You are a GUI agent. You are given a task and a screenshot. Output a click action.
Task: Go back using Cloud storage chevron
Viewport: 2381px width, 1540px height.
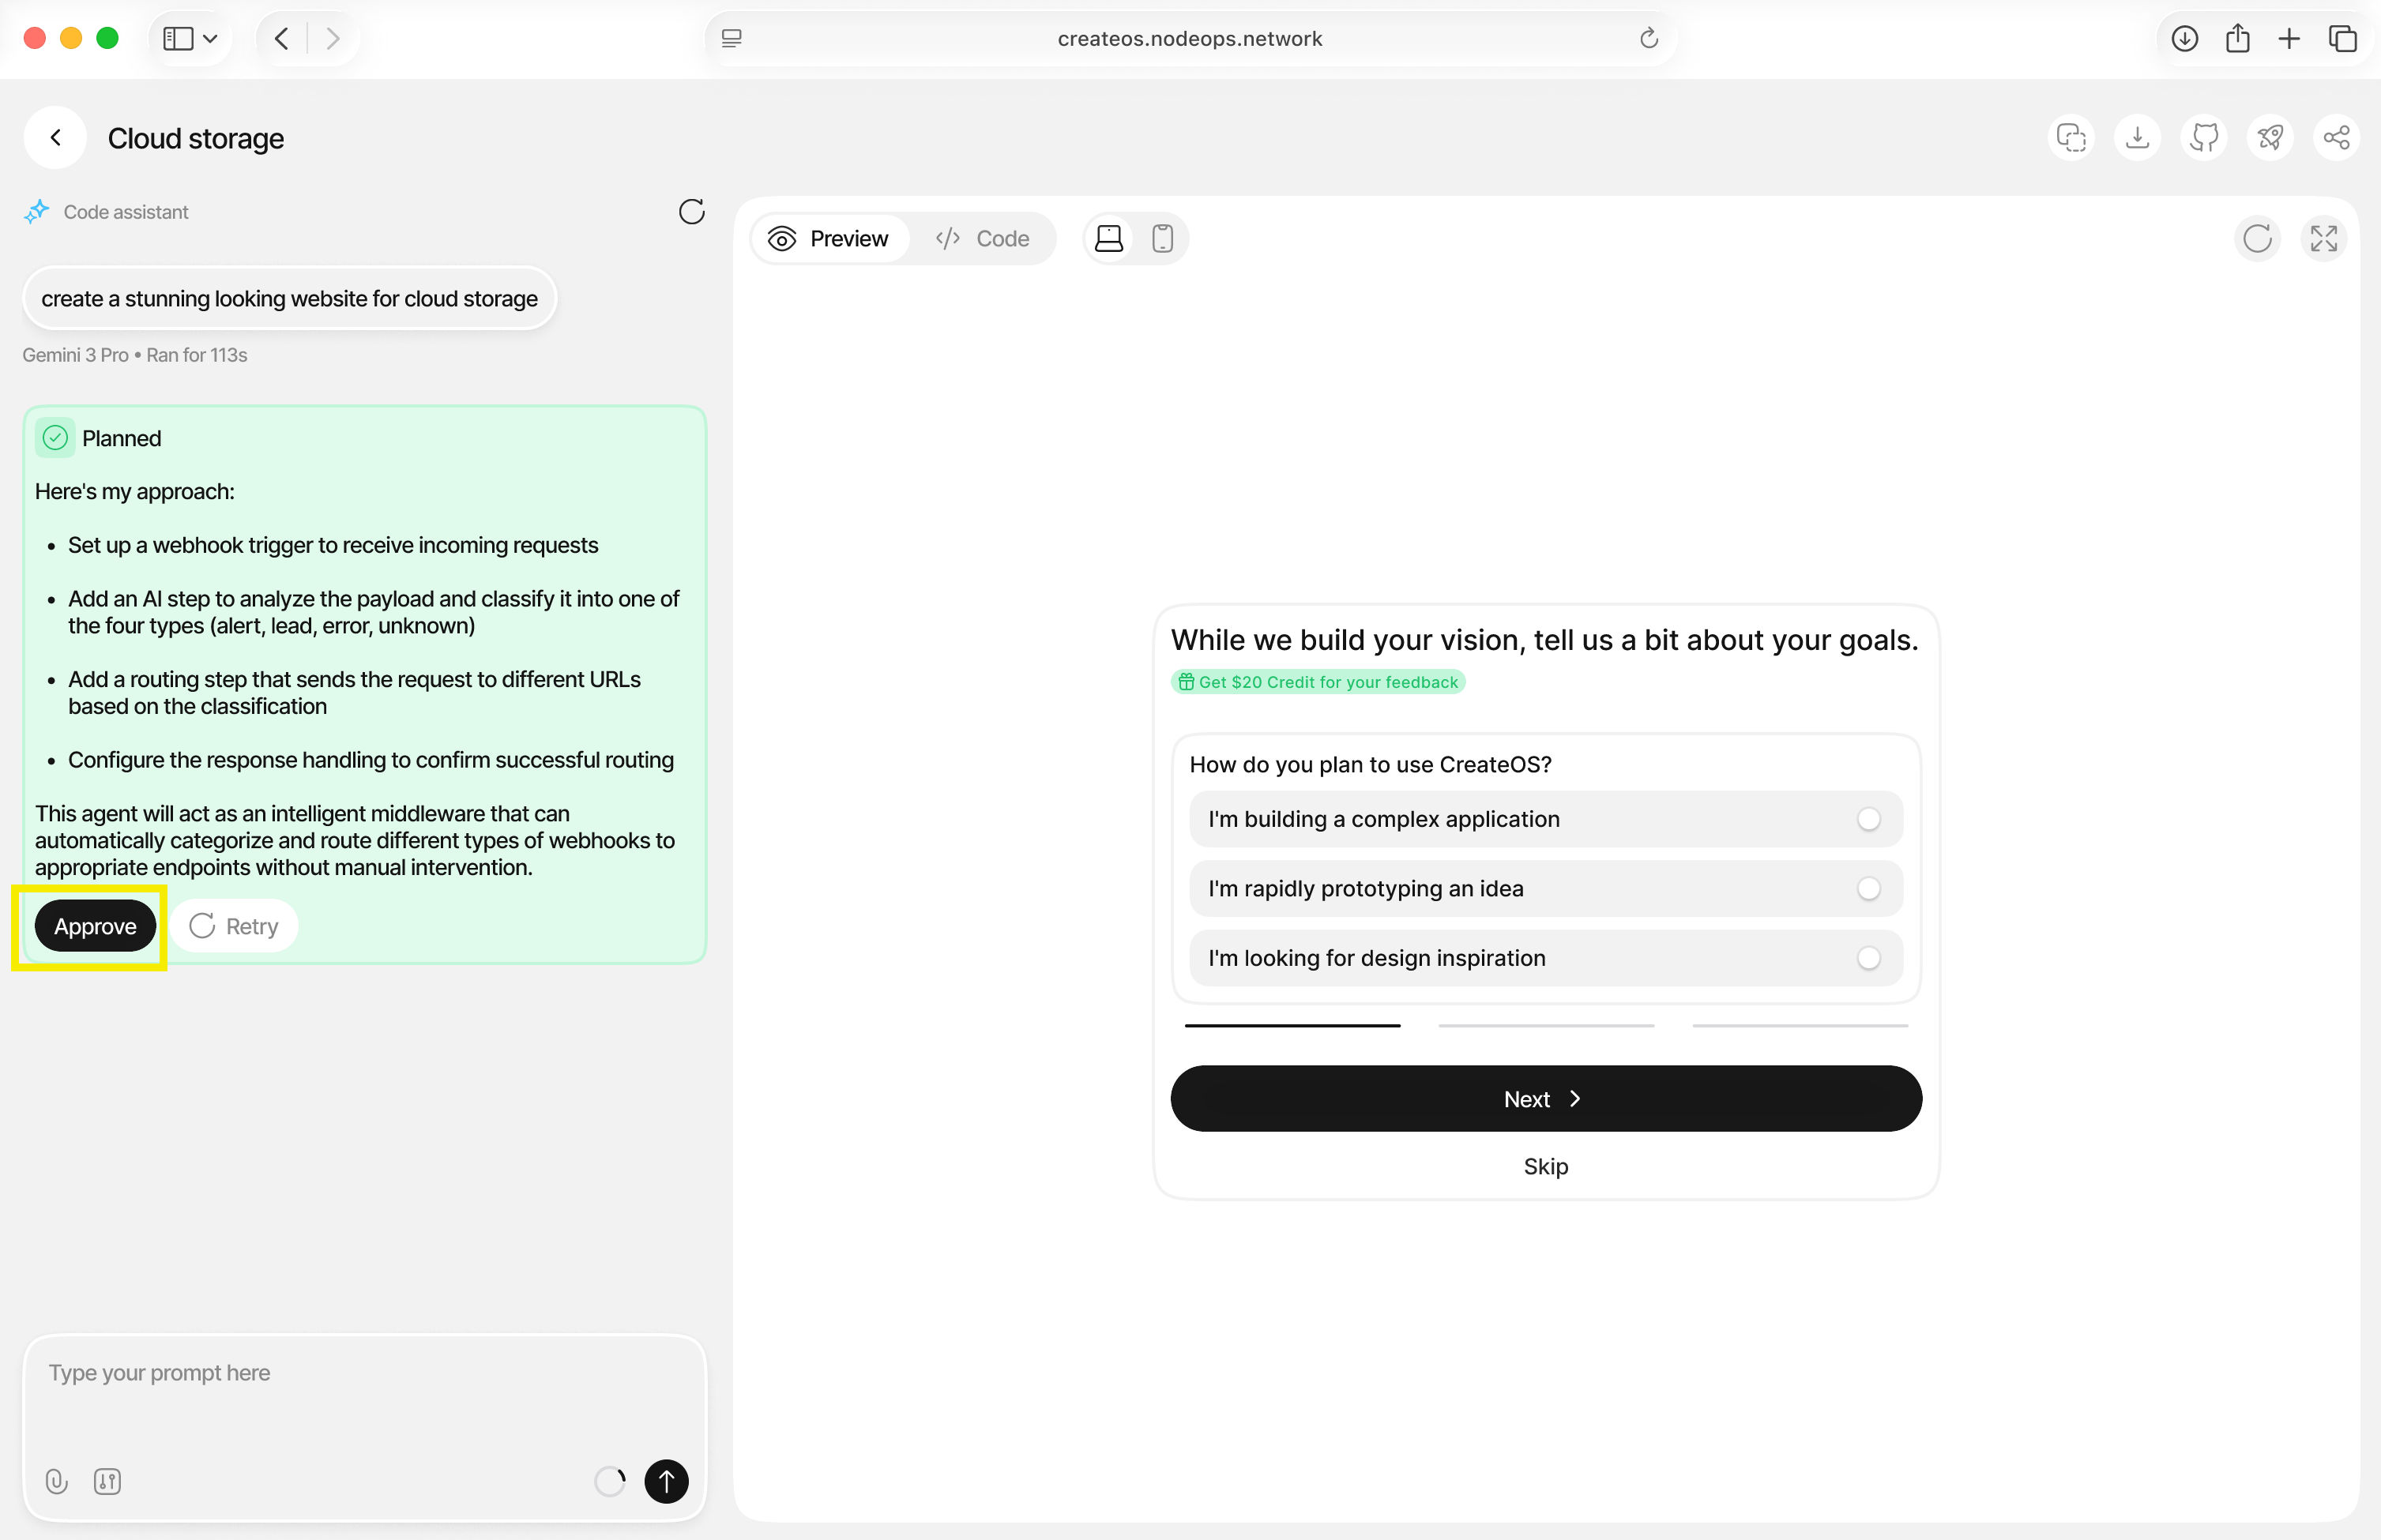coord(56,138)
